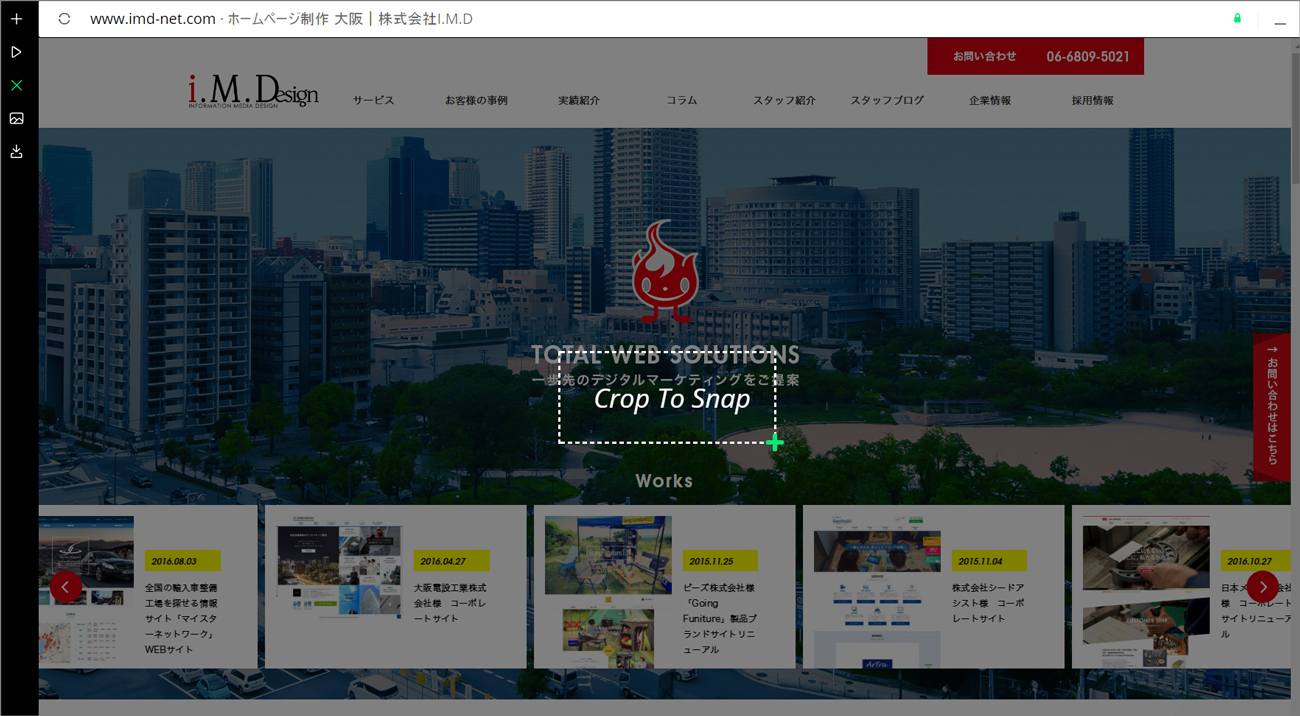The image size is (1300, 716).
Task: Click the TOTAL WEB SOLUTIONS heading
Action: pyautogui.click(x=665, y=355)
